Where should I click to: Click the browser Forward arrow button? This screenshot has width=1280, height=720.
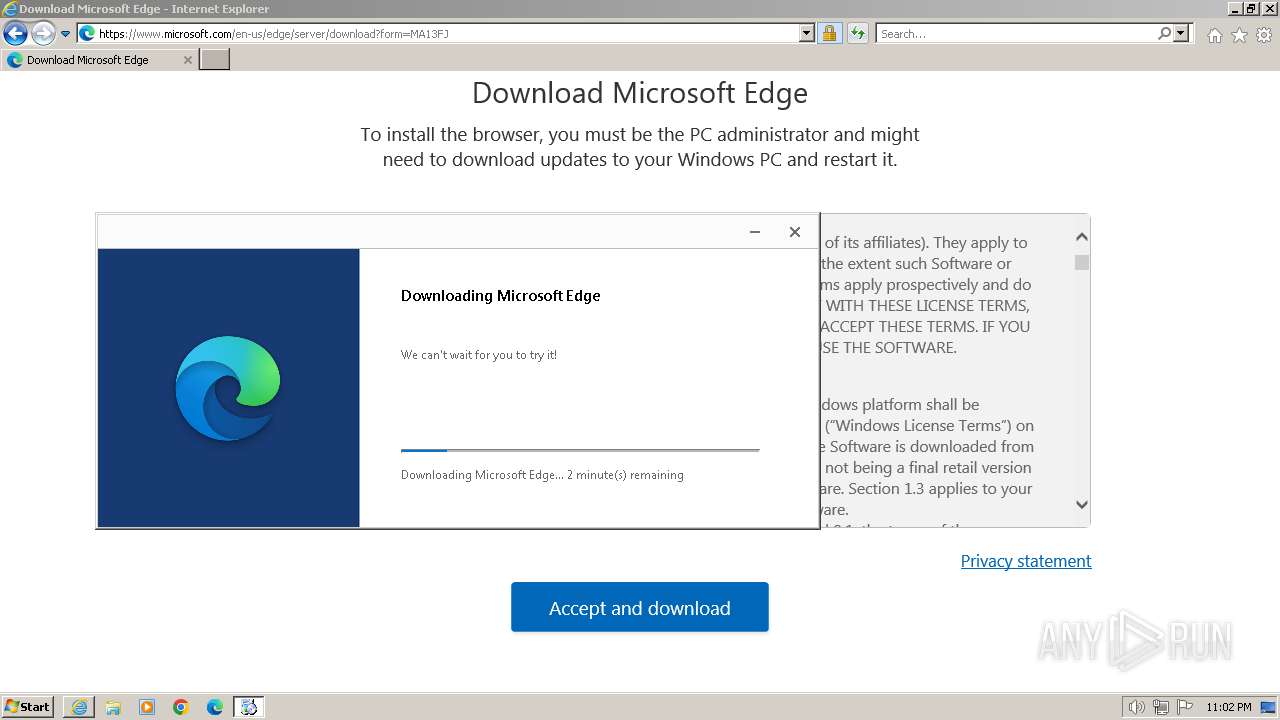[43, 33]
